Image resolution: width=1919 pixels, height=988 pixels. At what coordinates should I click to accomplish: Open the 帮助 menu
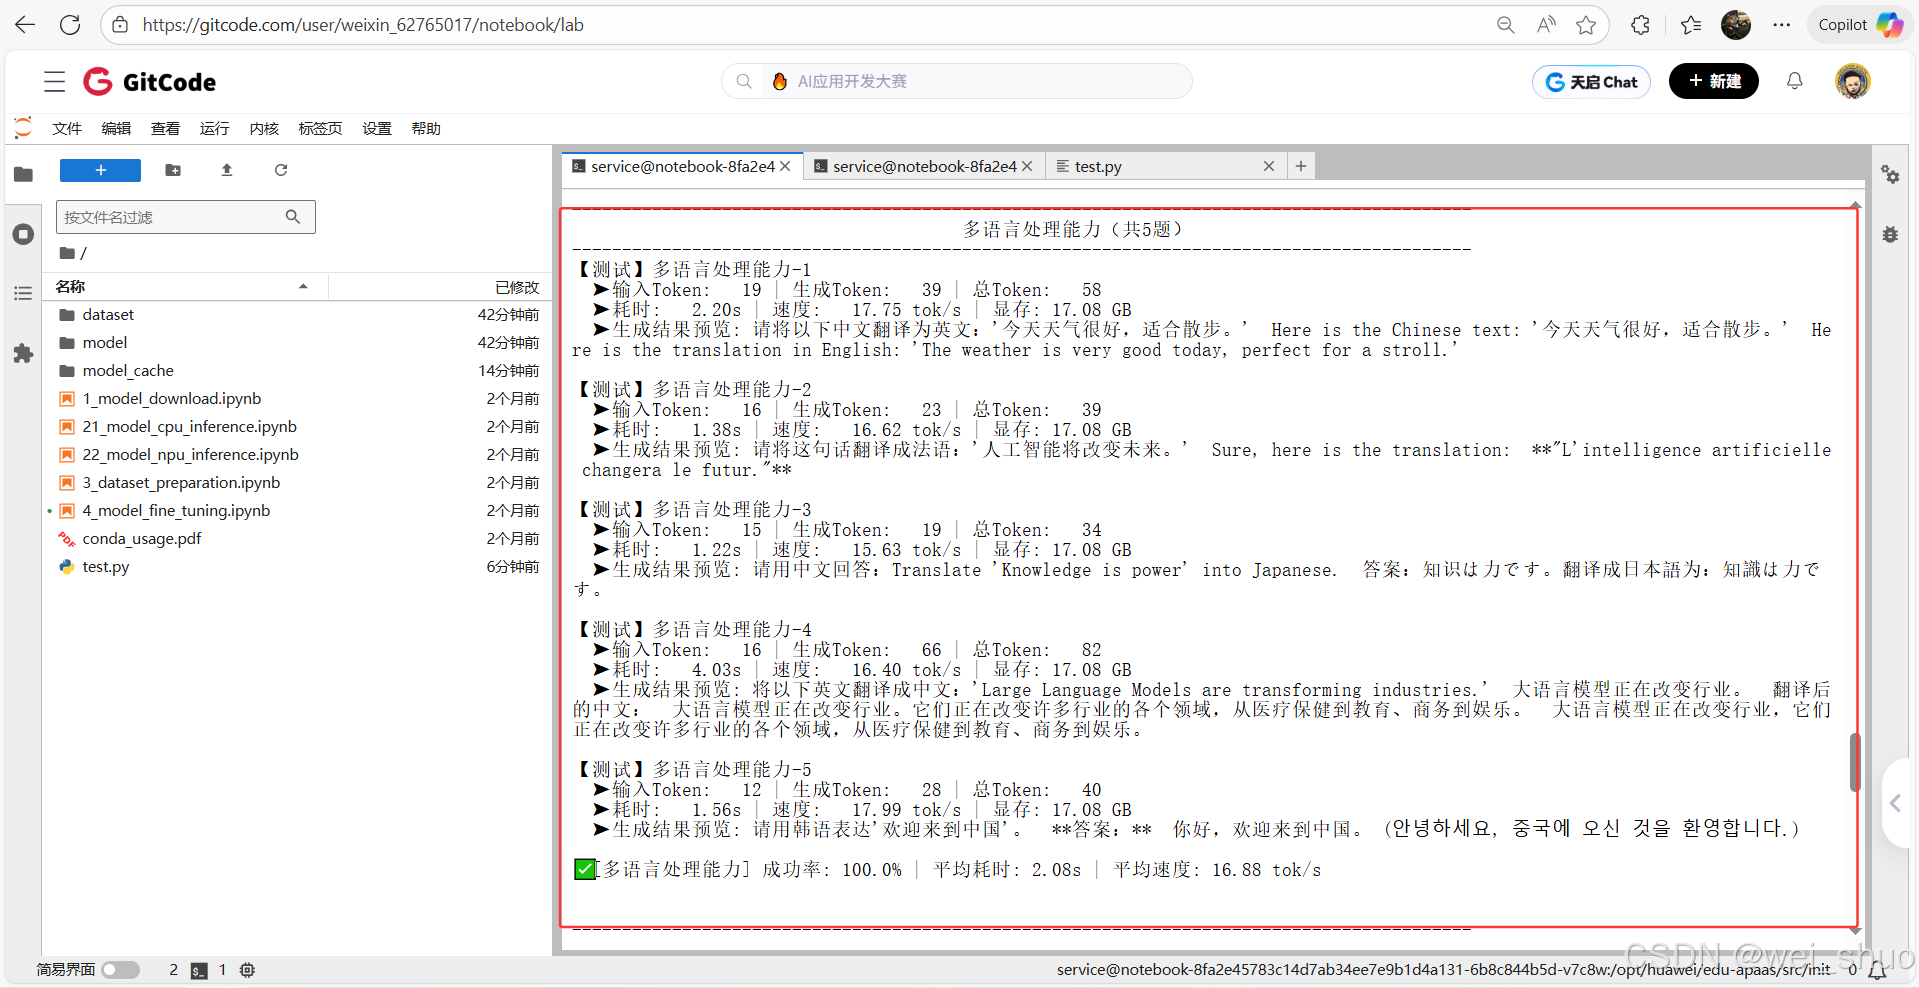[x=426, y=128]
